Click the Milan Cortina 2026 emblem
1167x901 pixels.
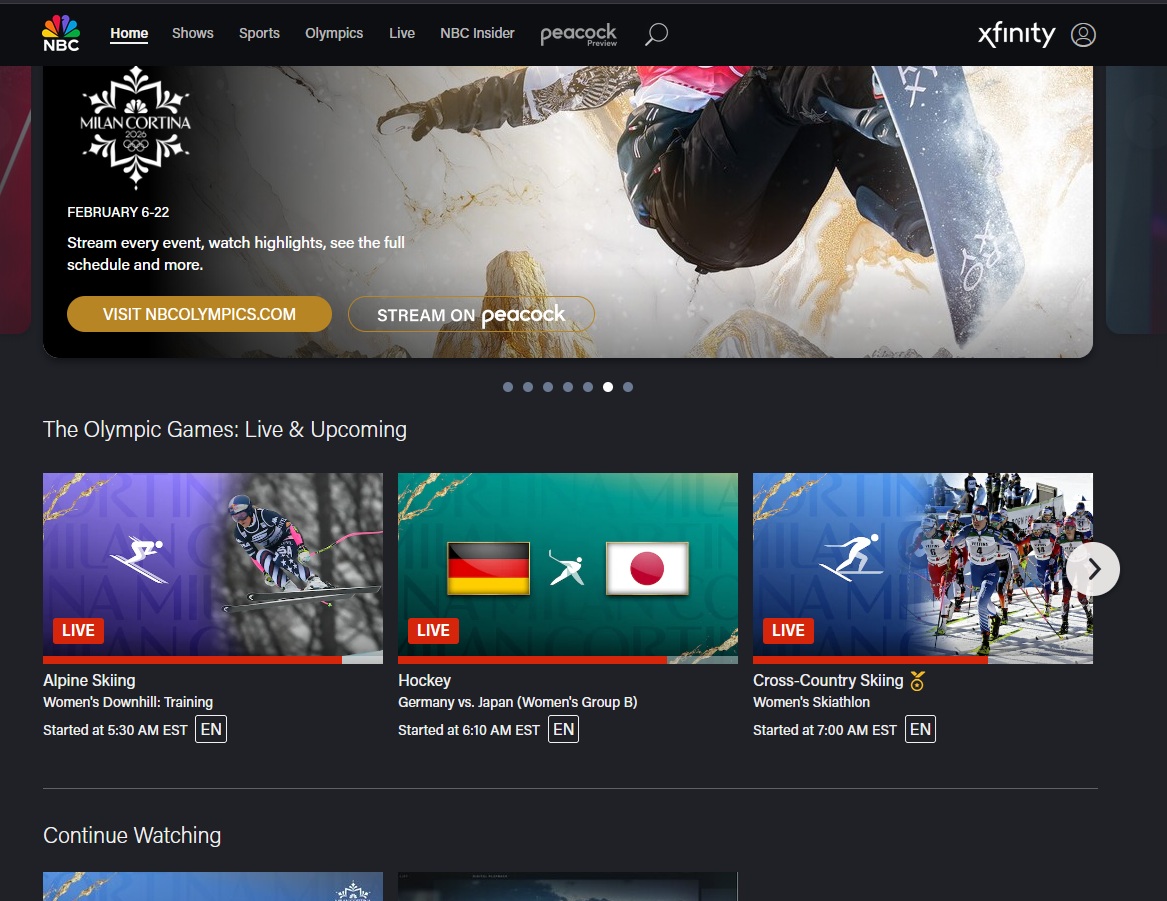[x=135, y=126]
